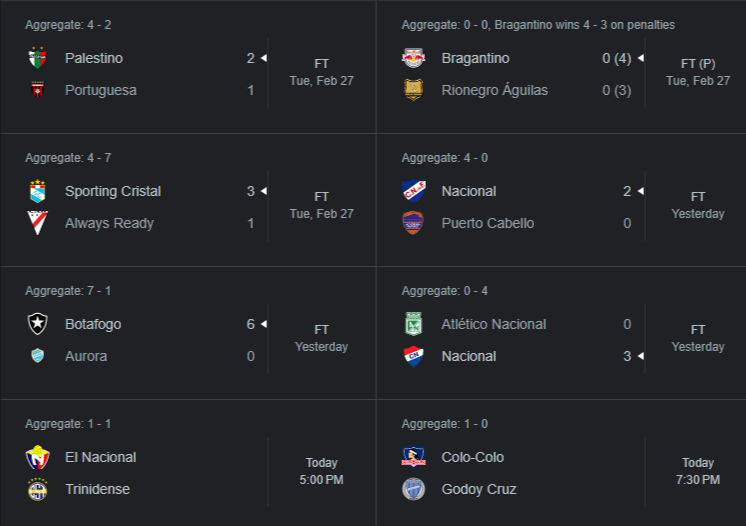Click the Atlético Nacional green crest

(413, 324)
